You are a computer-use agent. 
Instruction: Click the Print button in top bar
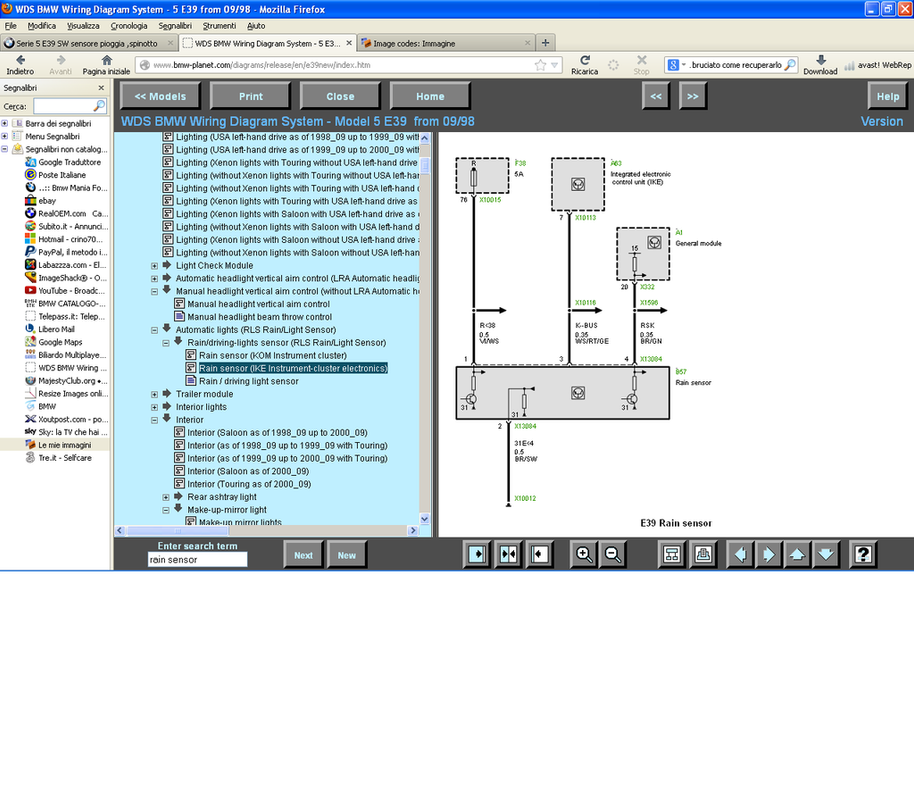(251, 96)
